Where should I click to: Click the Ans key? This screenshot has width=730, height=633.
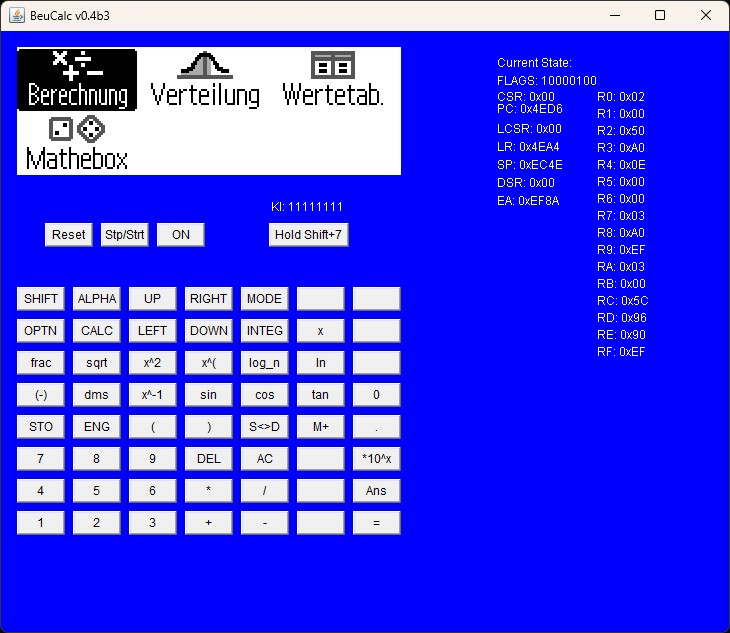[376, 491]
